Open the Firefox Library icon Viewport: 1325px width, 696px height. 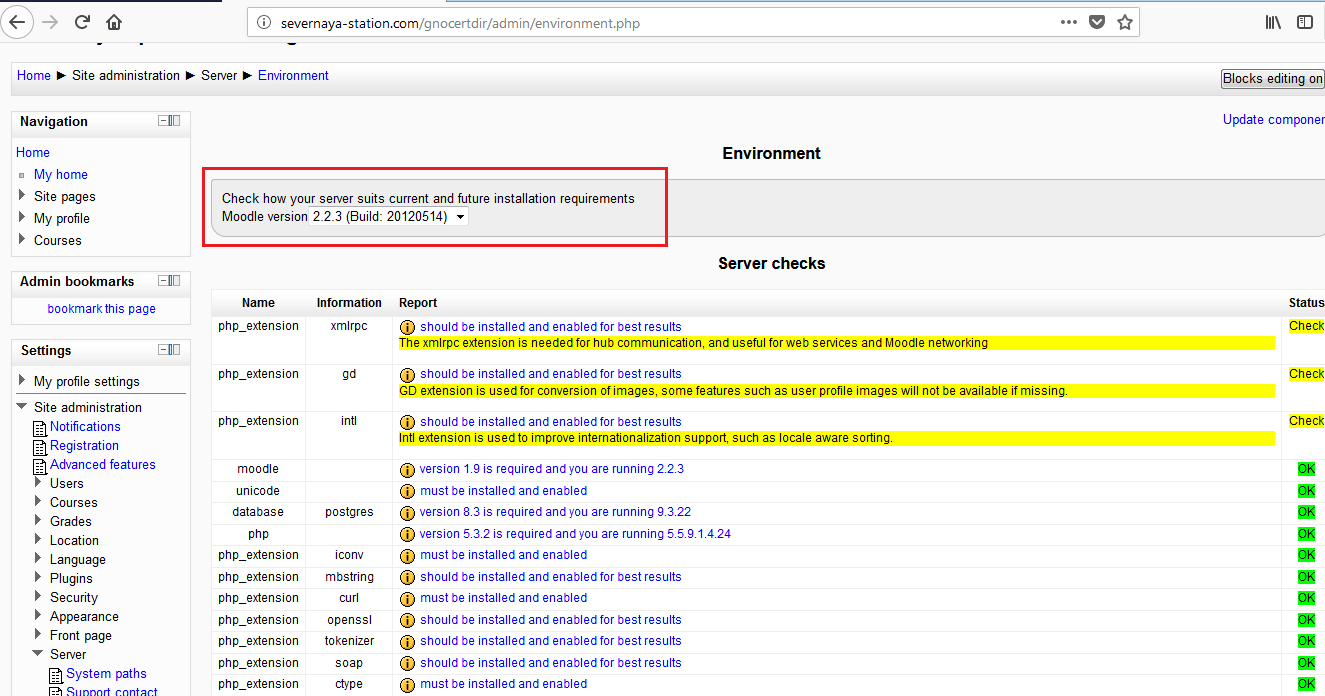(1273, 22)
